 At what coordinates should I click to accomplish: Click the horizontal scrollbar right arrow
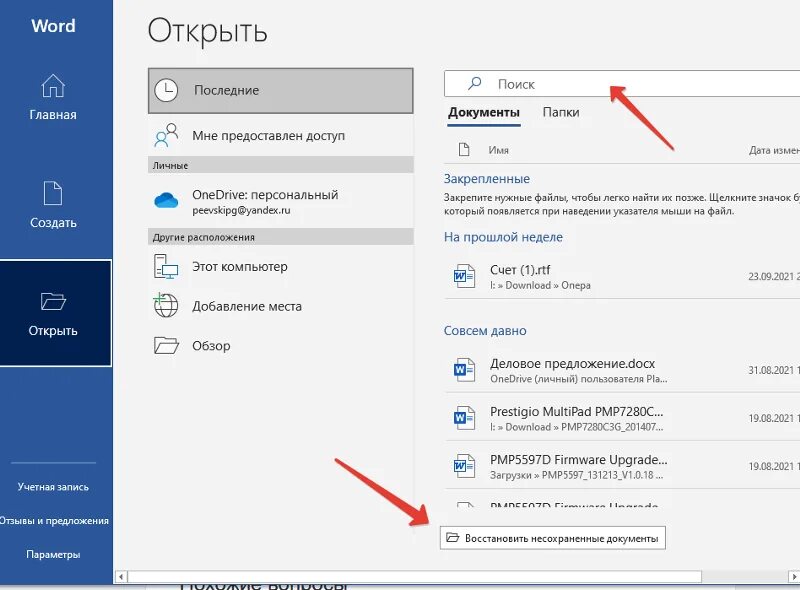tap(793, 577)
